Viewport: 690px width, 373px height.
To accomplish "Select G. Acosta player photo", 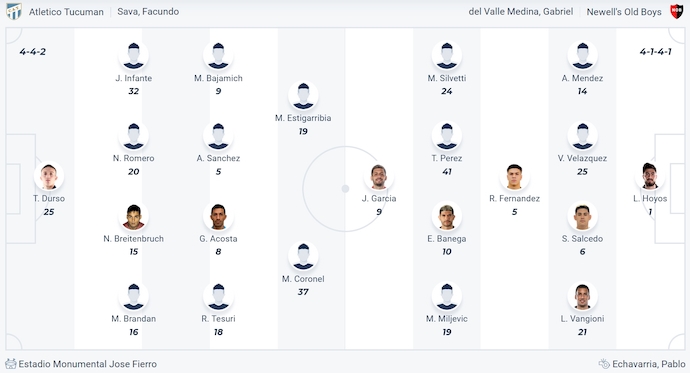I will click(218, 216).
